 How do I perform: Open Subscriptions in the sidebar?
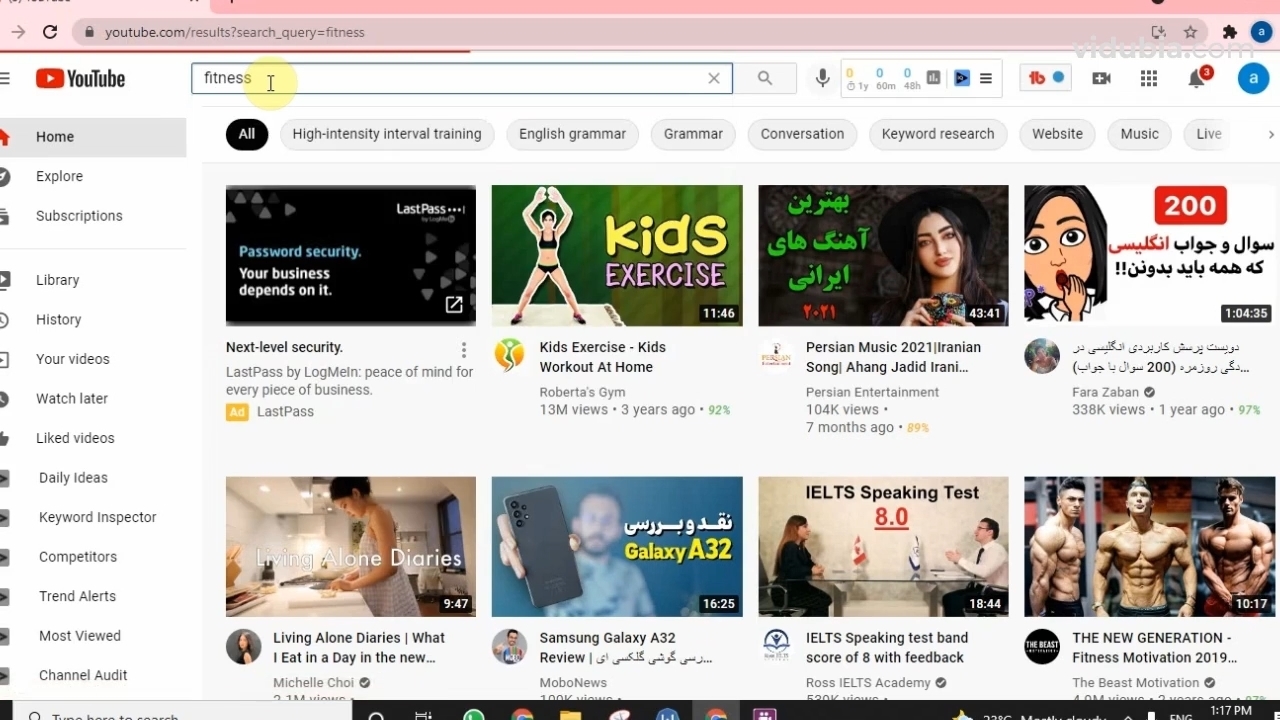coord(79,216)
